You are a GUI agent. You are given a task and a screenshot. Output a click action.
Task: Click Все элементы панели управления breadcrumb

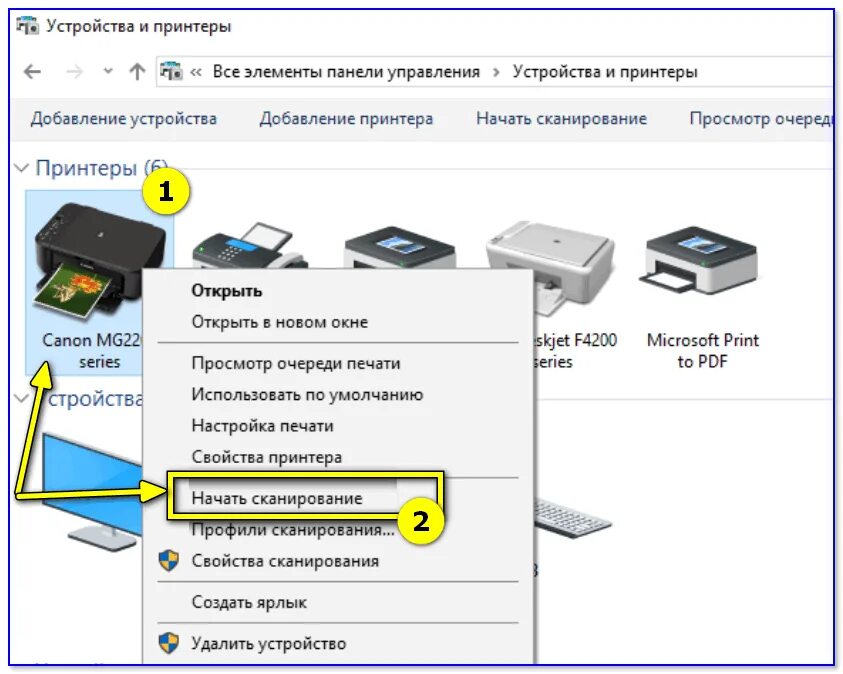(x=346, y=71)
